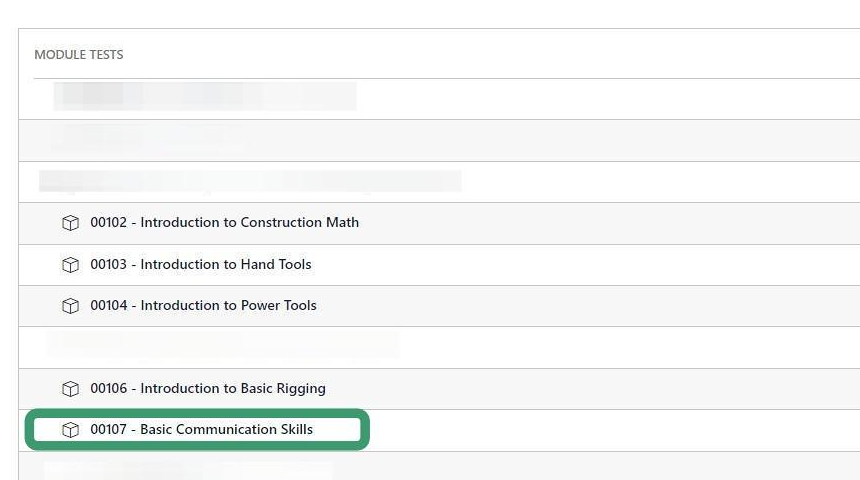
Task: Click blurred row directly below MODULE TESTS header
Action: (205, 97)
